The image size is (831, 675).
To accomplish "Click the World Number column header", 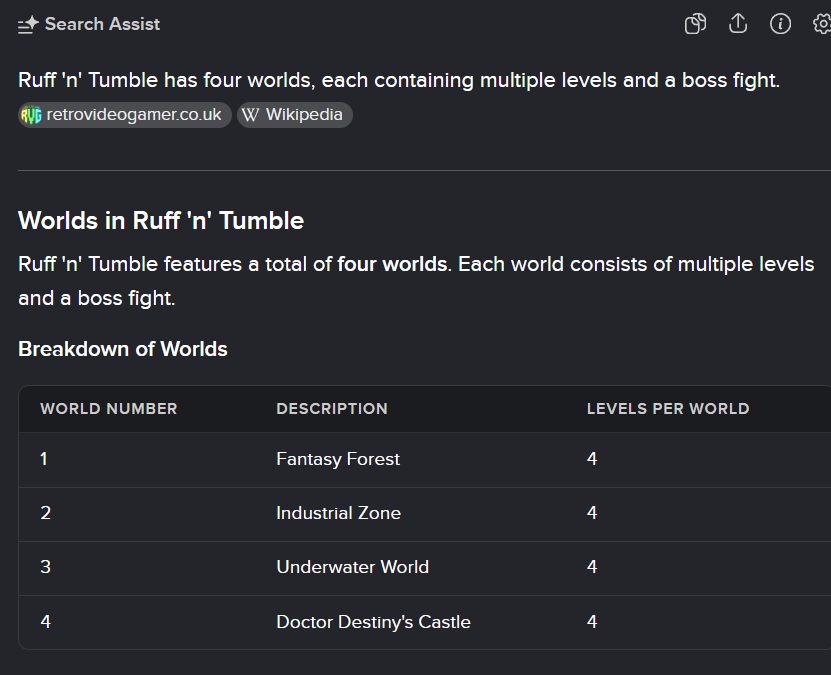I will (109, 408).
